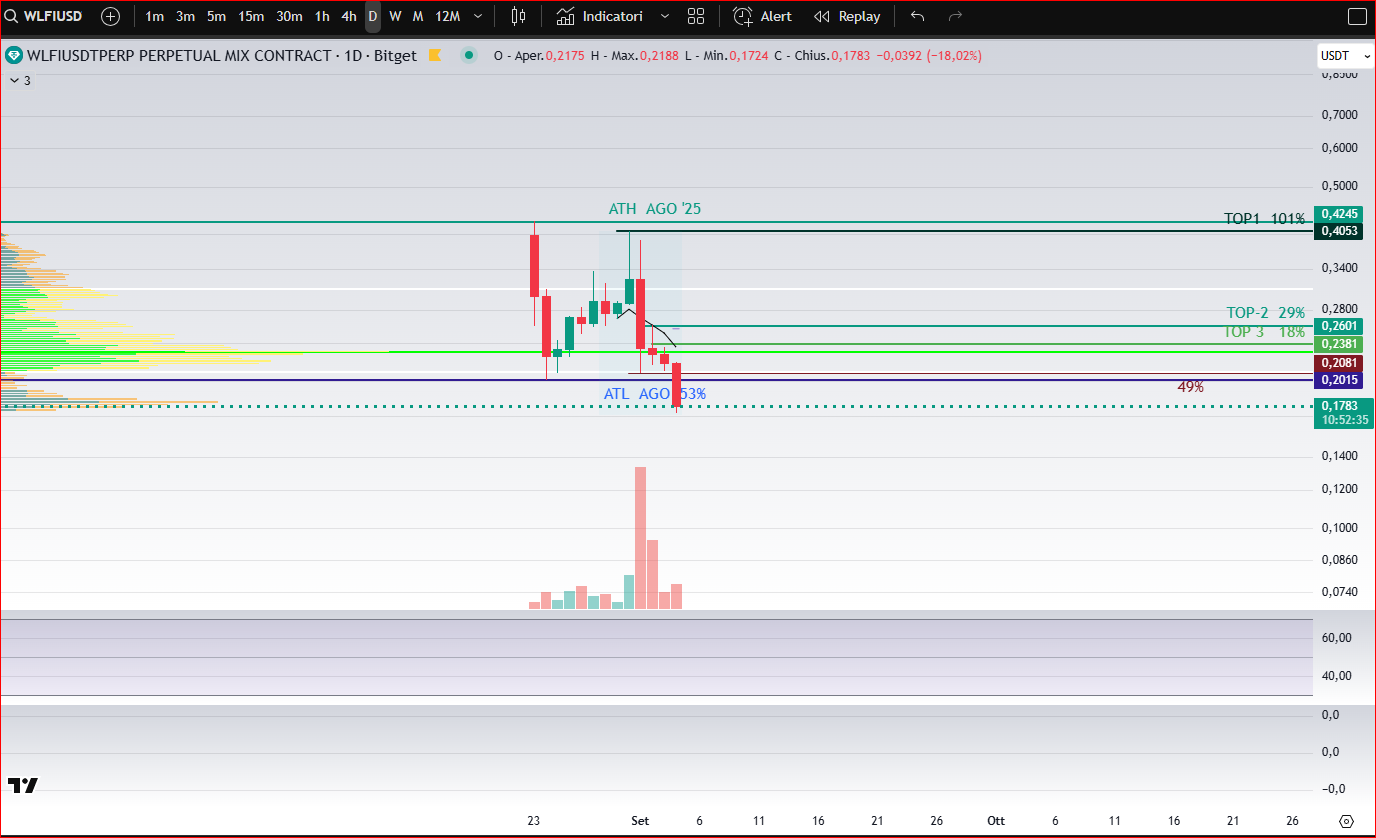Open the layout templates grid icon
This screenshot has height=838, width=1376.
(696, 16)
